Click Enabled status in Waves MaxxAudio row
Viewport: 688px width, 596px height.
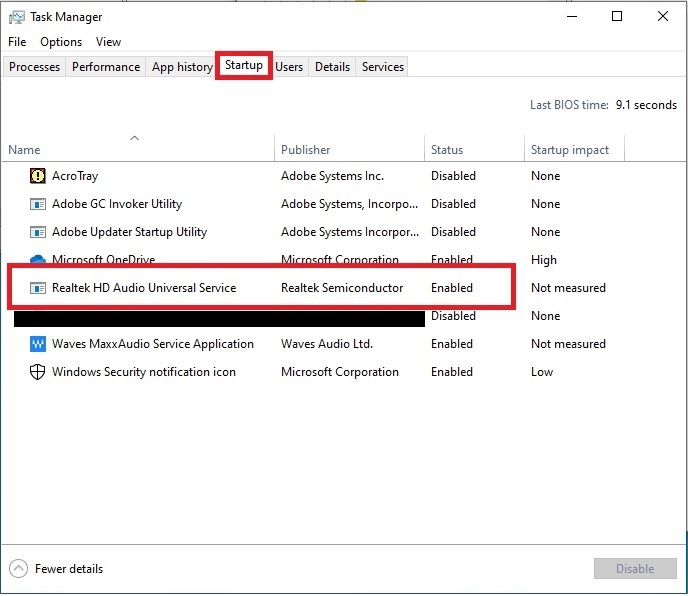pyautogui.click(x=452, y=344)
